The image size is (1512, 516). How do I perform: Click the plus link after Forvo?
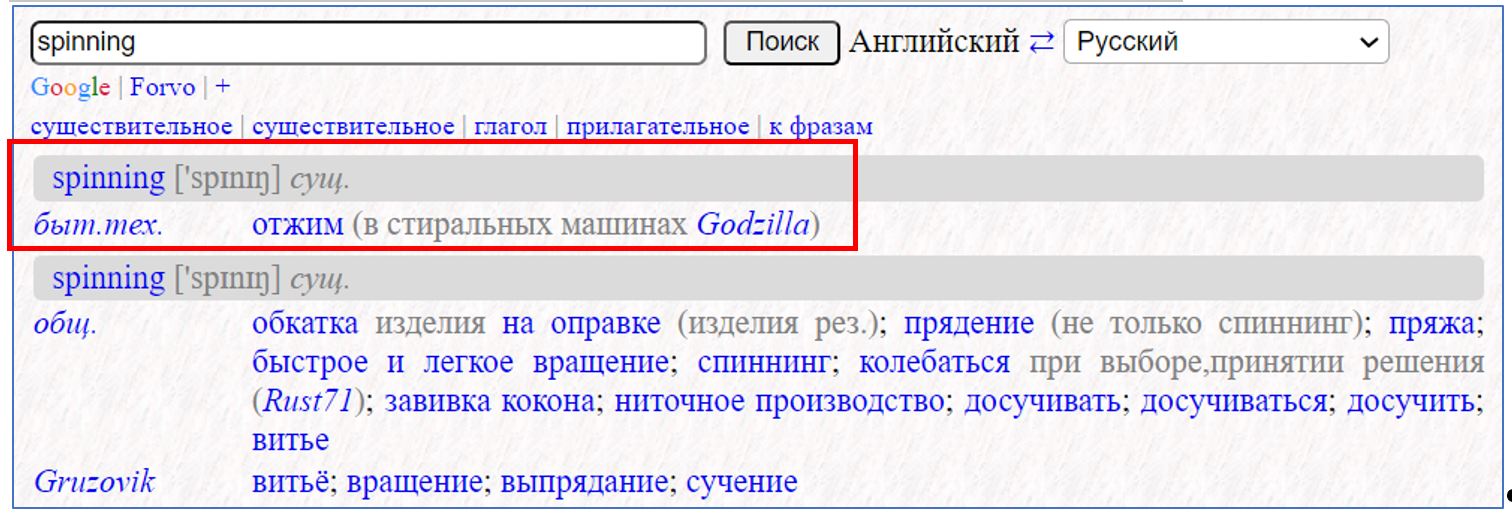[222, 87]
